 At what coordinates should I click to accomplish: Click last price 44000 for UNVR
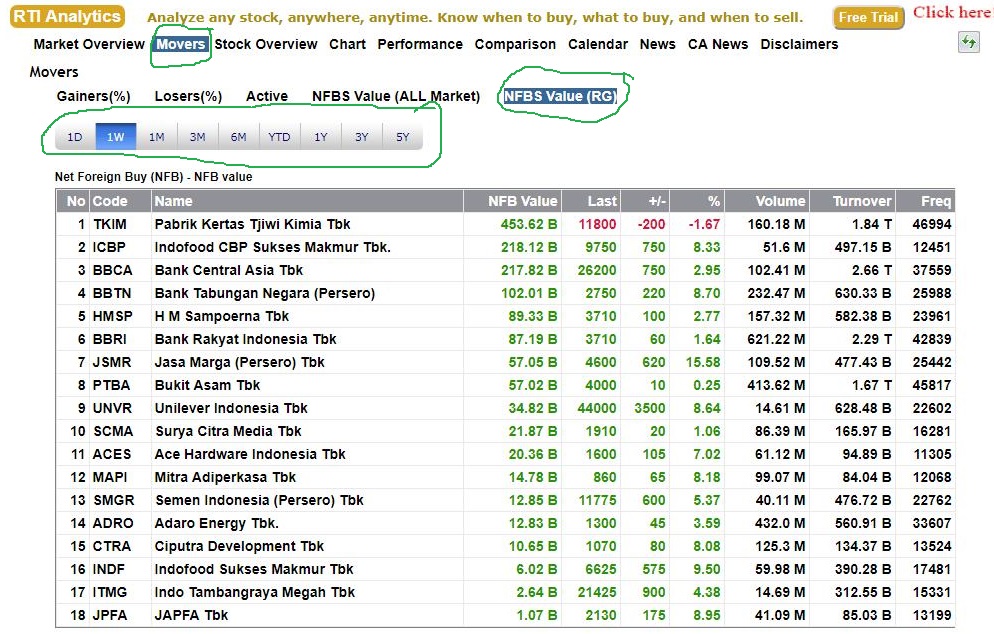597,408
